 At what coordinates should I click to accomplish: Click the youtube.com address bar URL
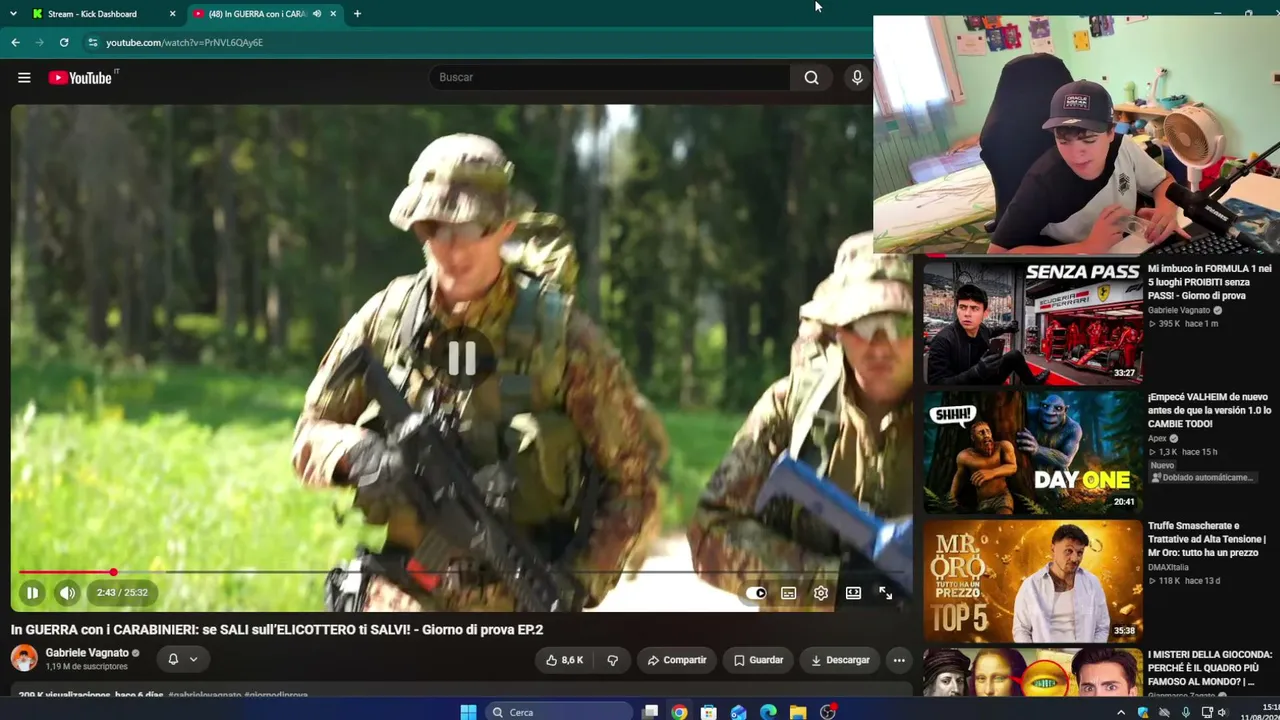(x=184, y=43)
